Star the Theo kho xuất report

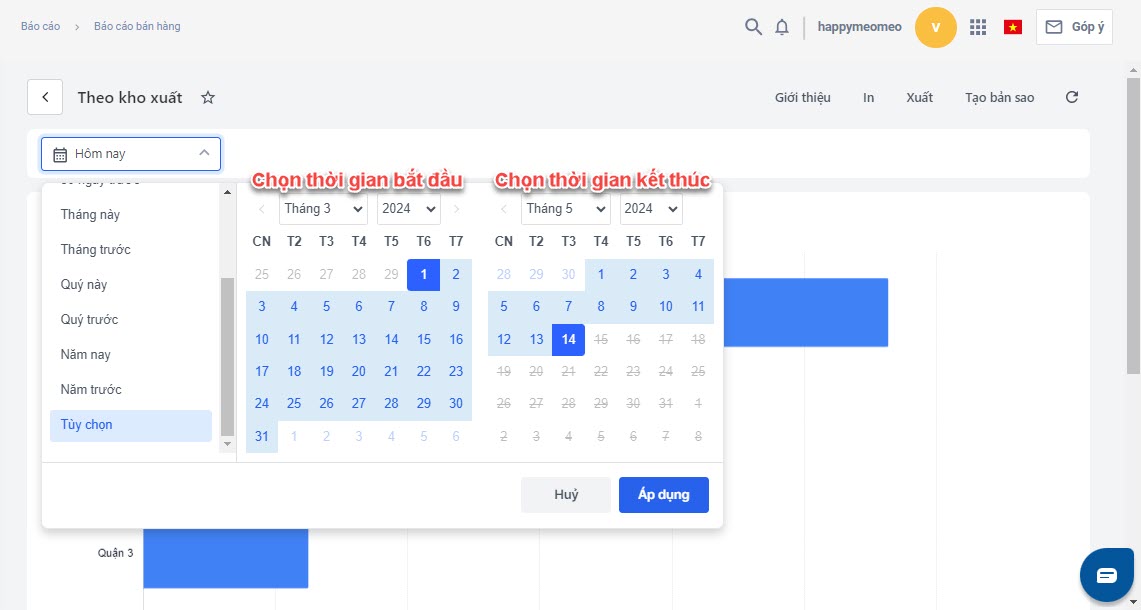point(208,97)
